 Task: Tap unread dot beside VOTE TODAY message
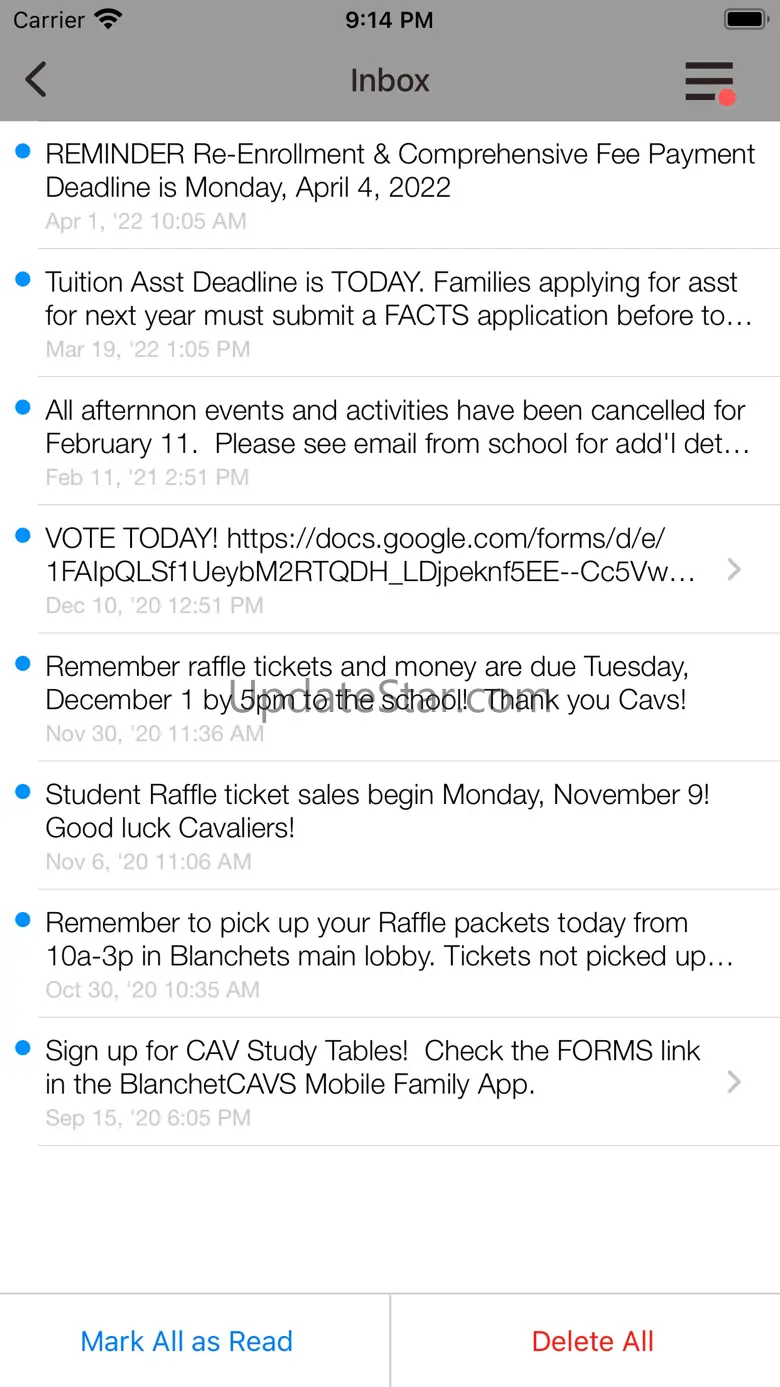tap(23, 537)
